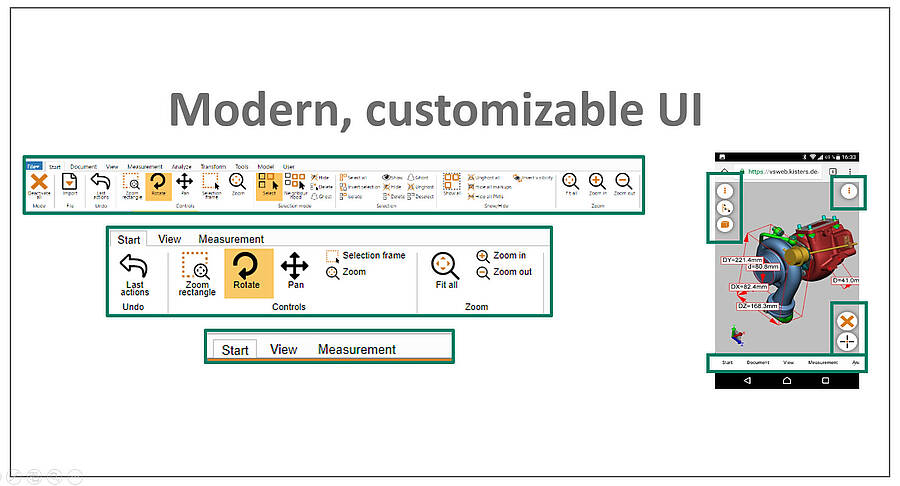The width and height of the screenshot is (900, 486).
Task: Click Select all in the Selection group
Action: point(354,178)
